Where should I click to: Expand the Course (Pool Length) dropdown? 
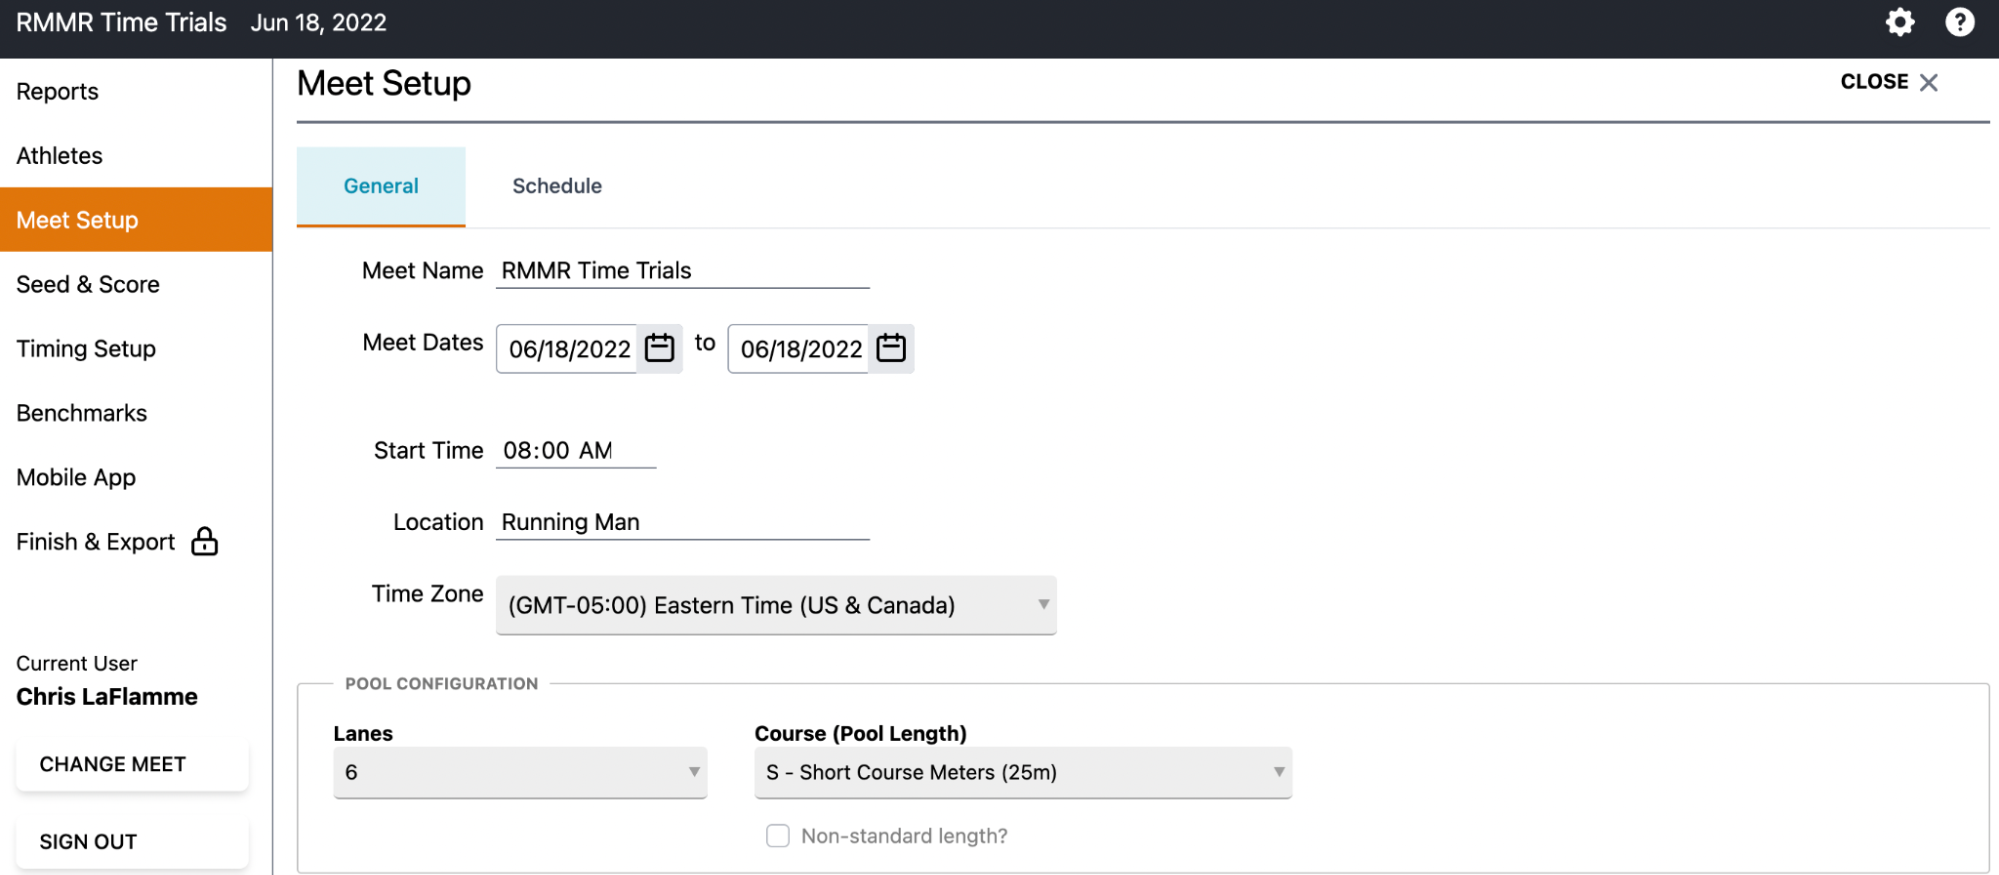pos(1022,772)
